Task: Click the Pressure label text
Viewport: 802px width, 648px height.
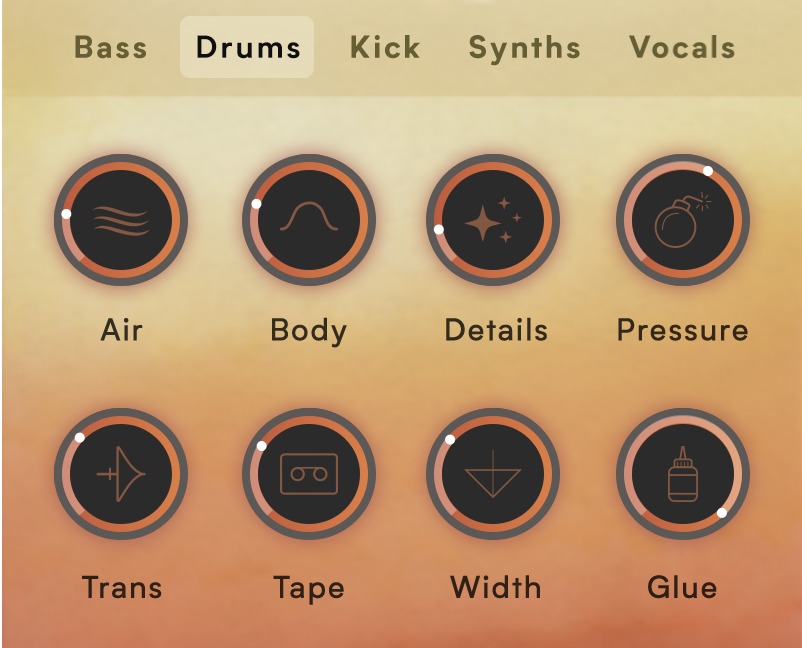Action: [683, 330]
